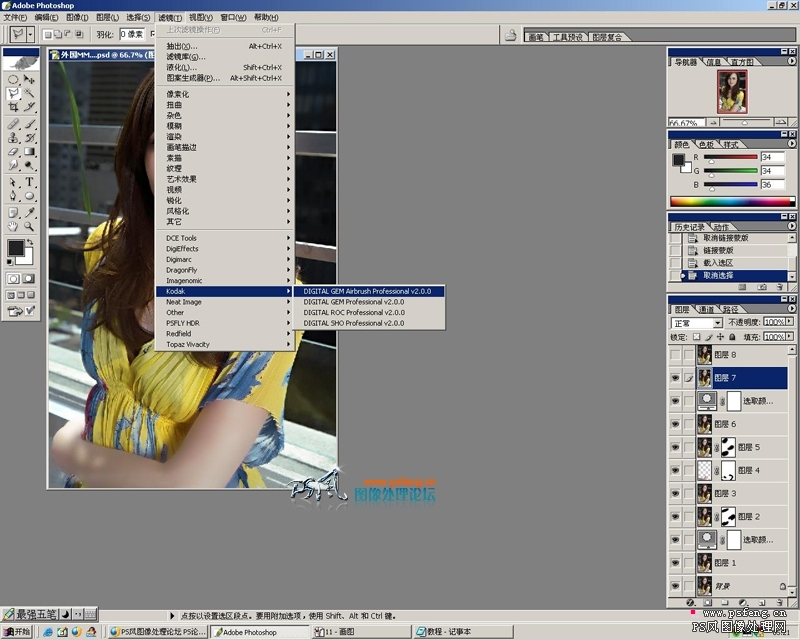The width and height of the screenshot is (800, 640).
Task: Add a layer style from Layers panel footer
Action: (690, 603)
